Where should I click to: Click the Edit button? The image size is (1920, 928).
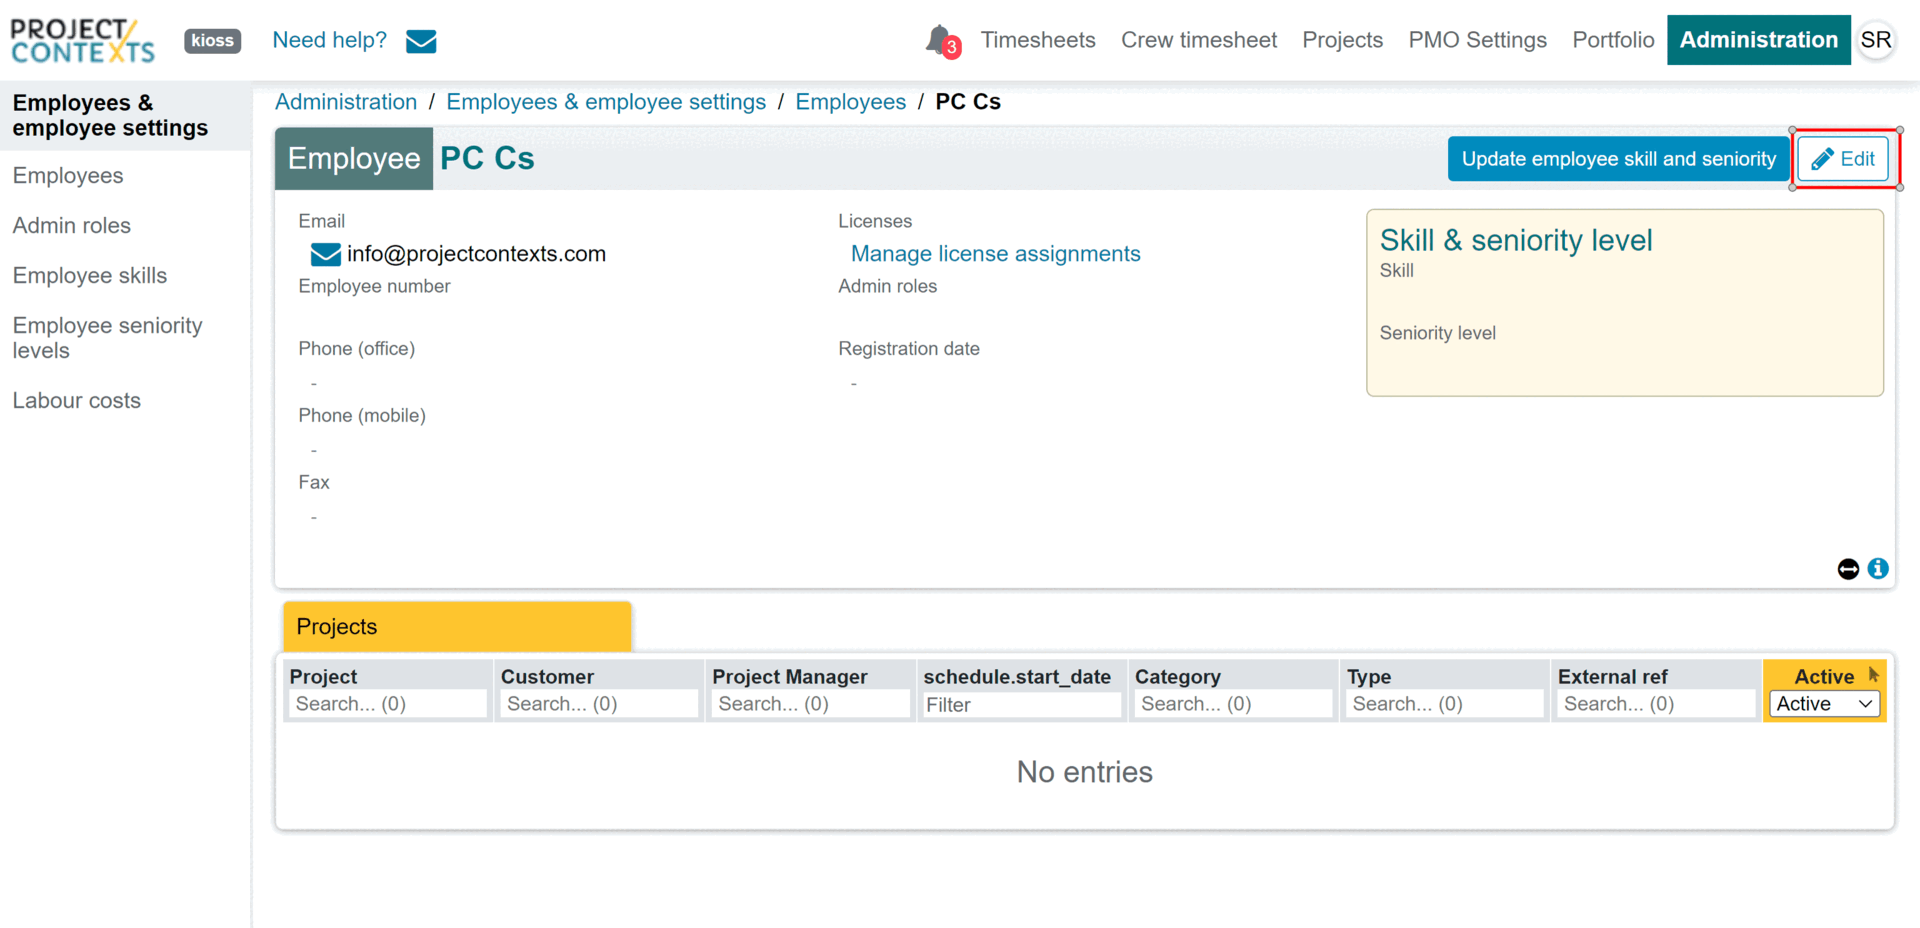[1843, 159]
